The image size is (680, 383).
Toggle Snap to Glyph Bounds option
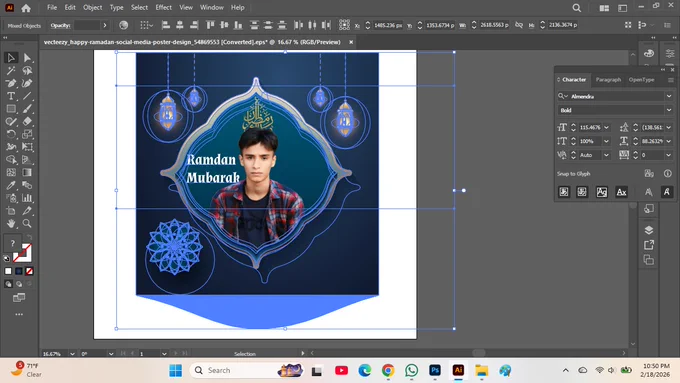(x=602, y=192)
